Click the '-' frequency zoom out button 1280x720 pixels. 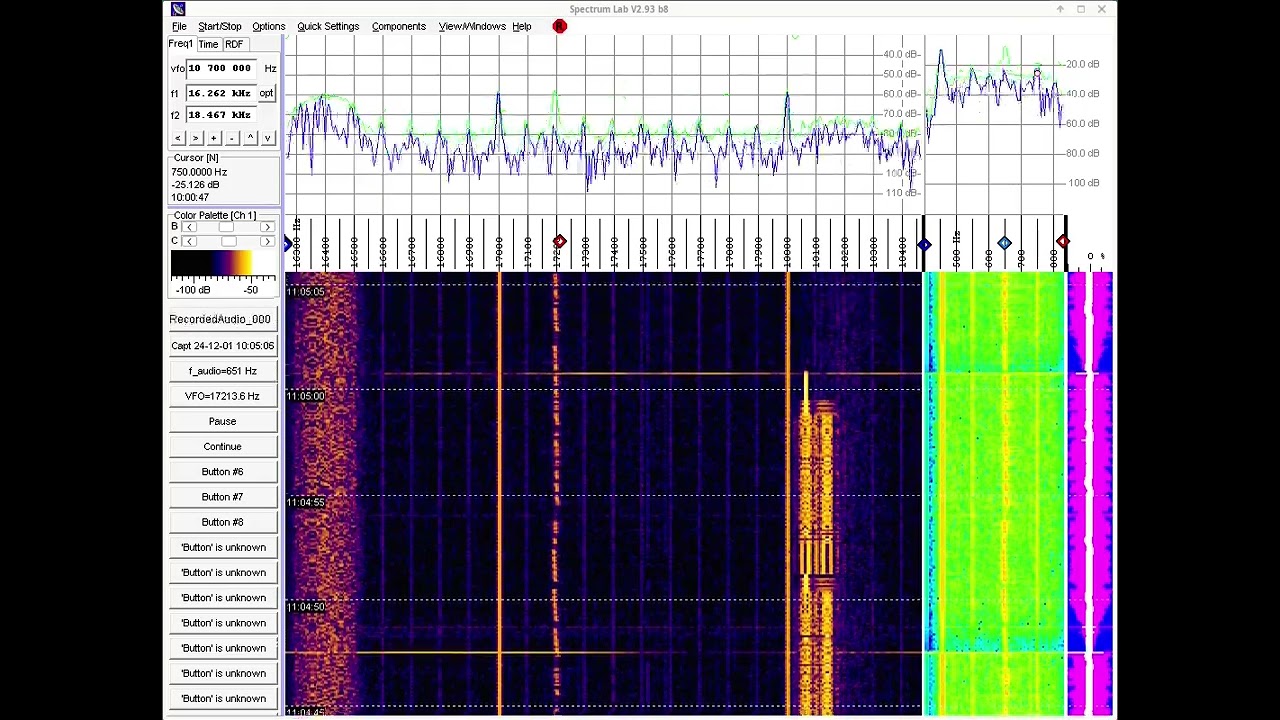231,138
